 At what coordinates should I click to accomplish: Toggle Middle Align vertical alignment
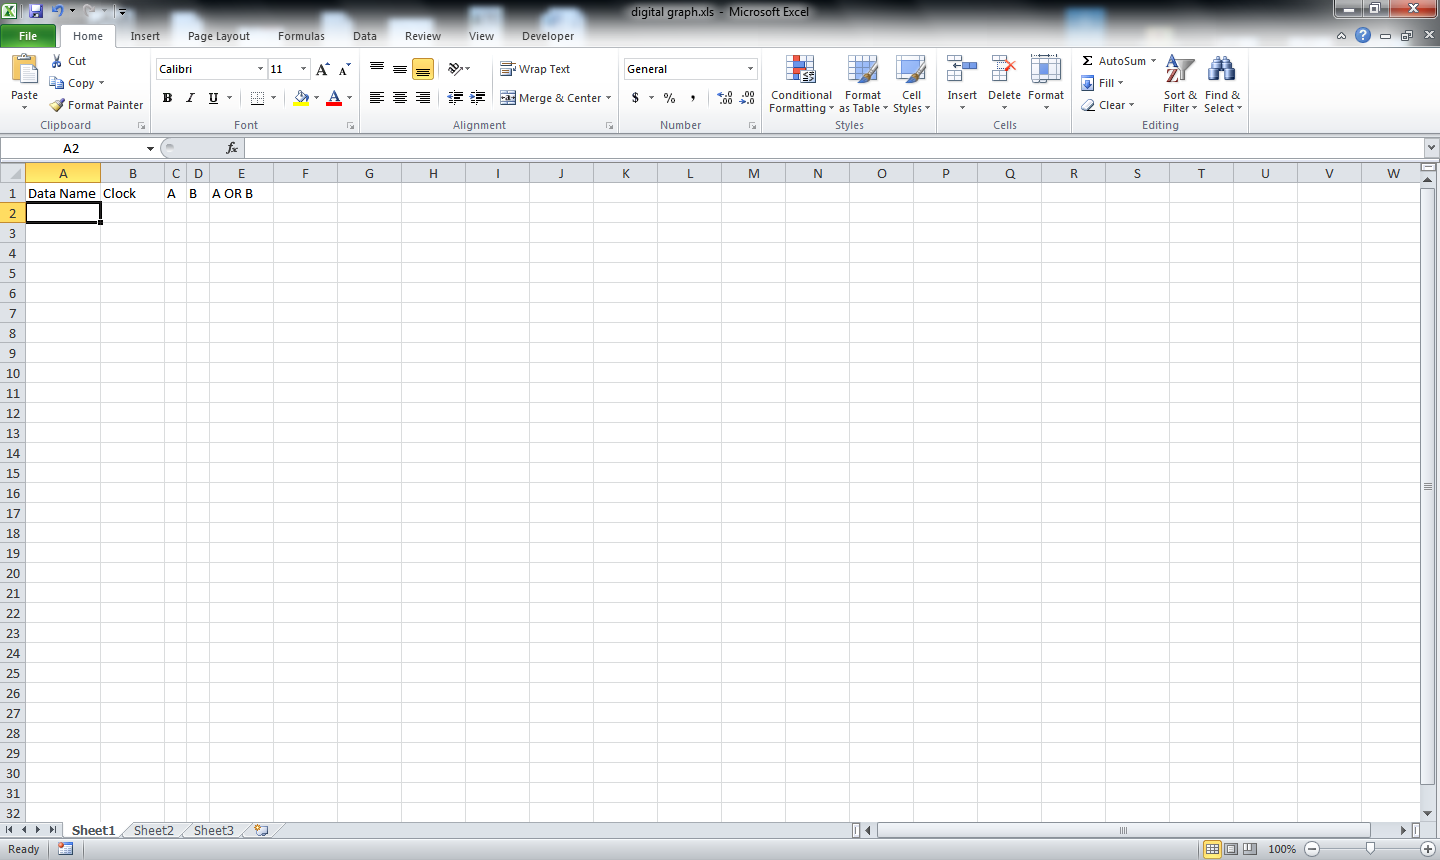tap(400, 69)
